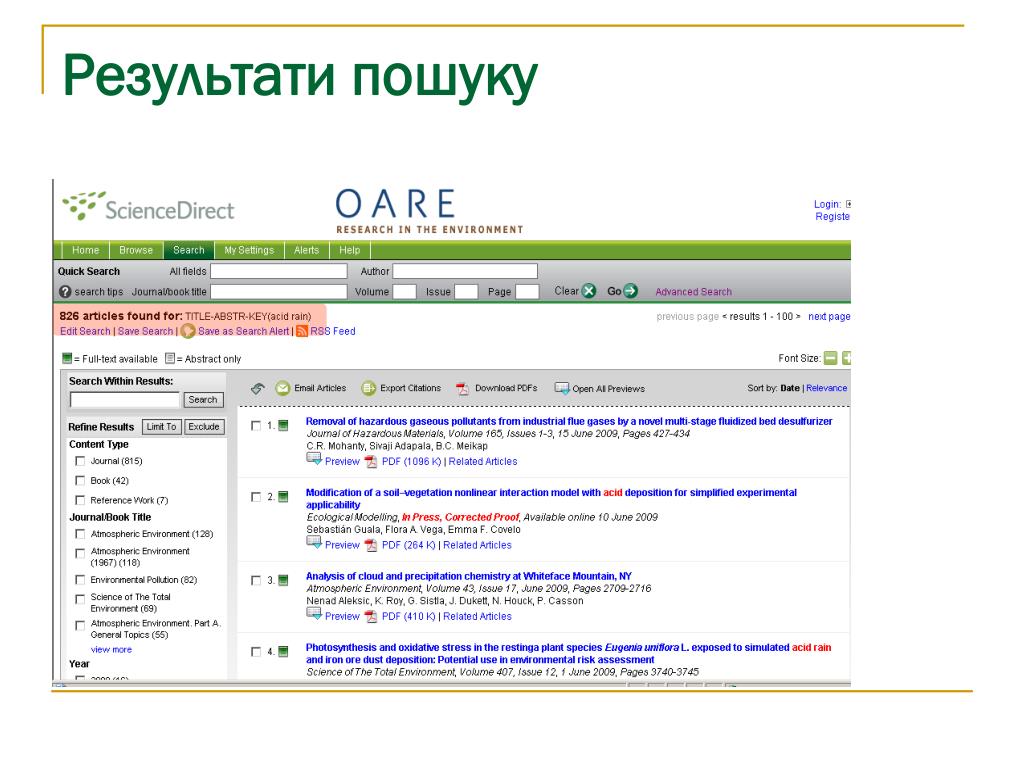Click the Exclude button
This screenshot has height=768, width=1024.
pyautogui.click(x=204, y=426)
